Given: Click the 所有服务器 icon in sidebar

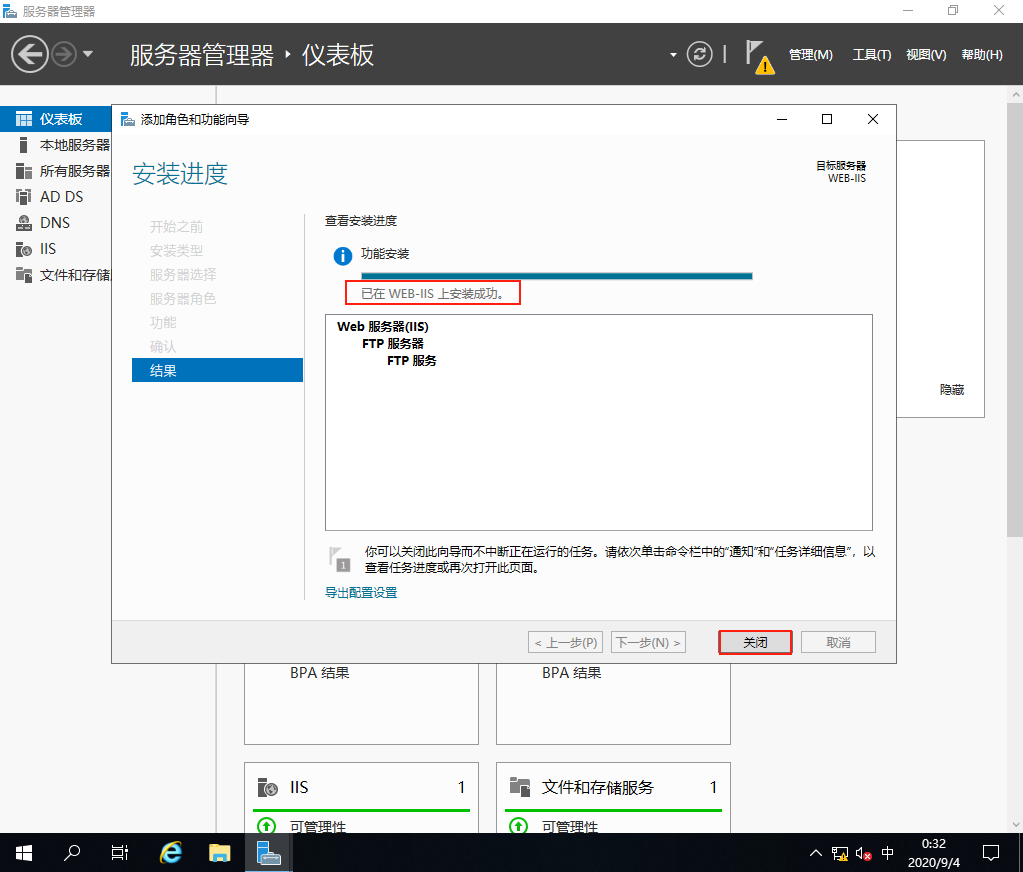Looking at the screenshot, I should [x=24, y=171].
